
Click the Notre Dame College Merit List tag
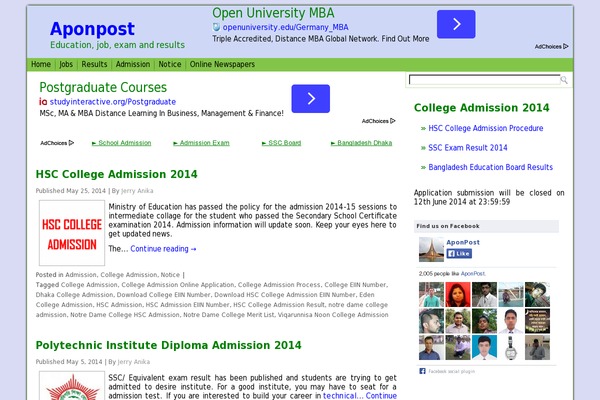point(229,315)
